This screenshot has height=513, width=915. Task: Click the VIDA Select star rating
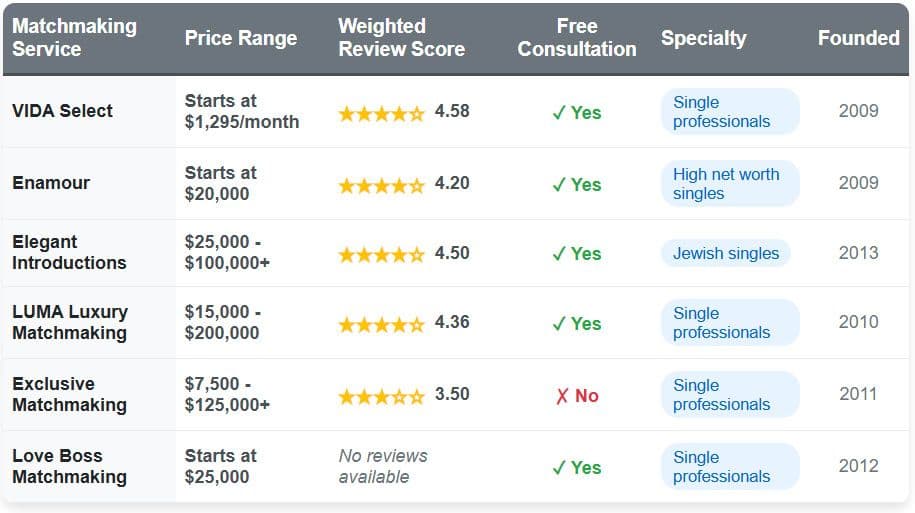(x=382, y=113)
